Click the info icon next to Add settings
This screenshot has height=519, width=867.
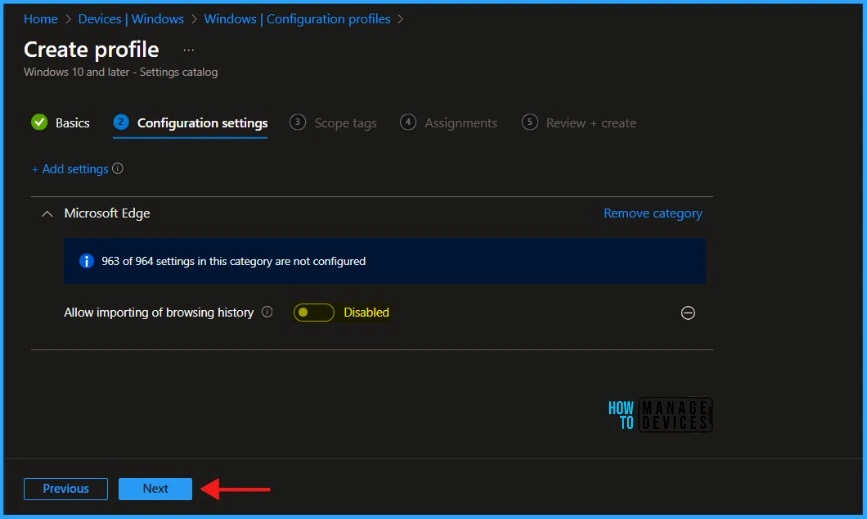click(118, 169)
